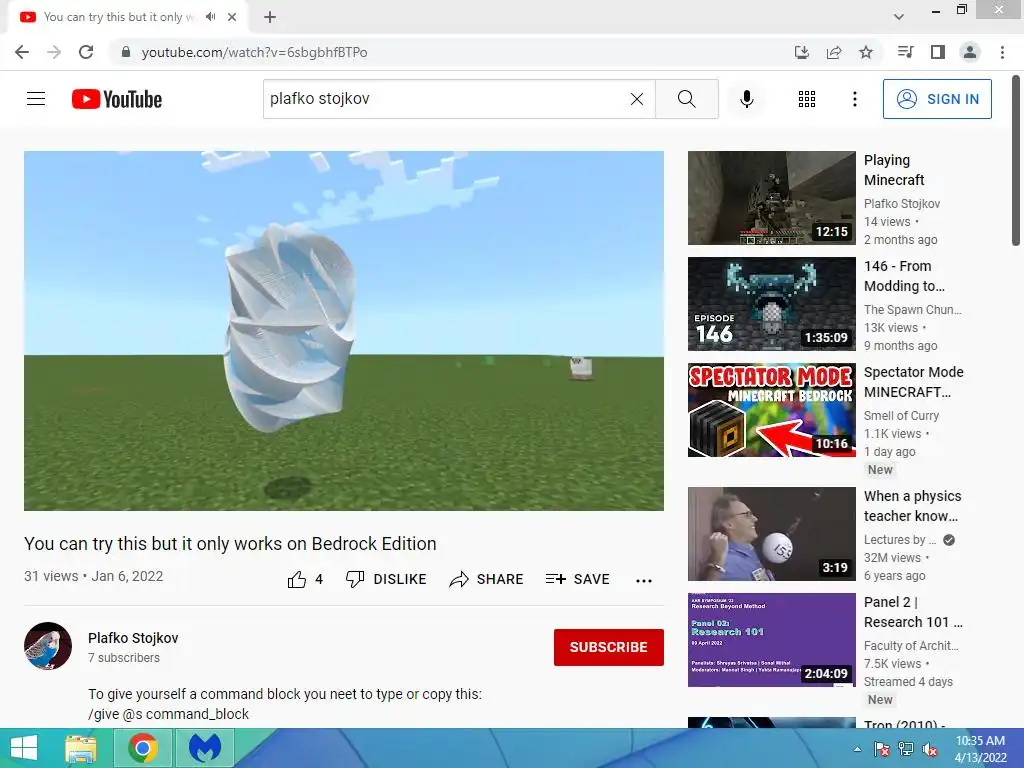Screen dimensions: 1024x768
Task: Open Spectator Mode Minecraft Bedrock thumbnail
Action: pos(771,410)
